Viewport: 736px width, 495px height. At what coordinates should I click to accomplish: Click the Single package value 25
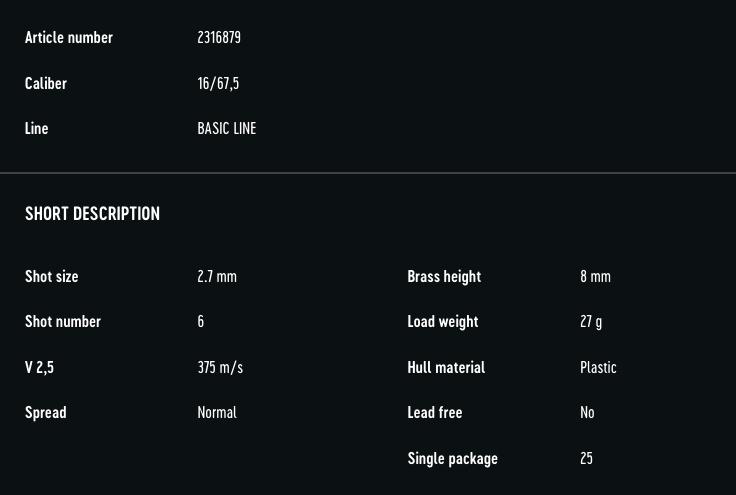(x=586, y=458)
